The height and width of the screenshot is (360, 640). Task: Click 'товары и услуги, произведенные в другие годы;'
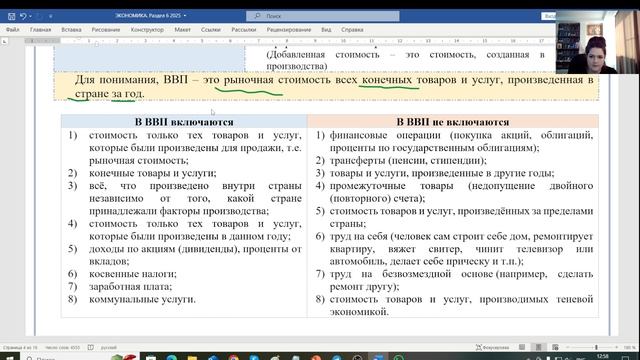point(442,173)
